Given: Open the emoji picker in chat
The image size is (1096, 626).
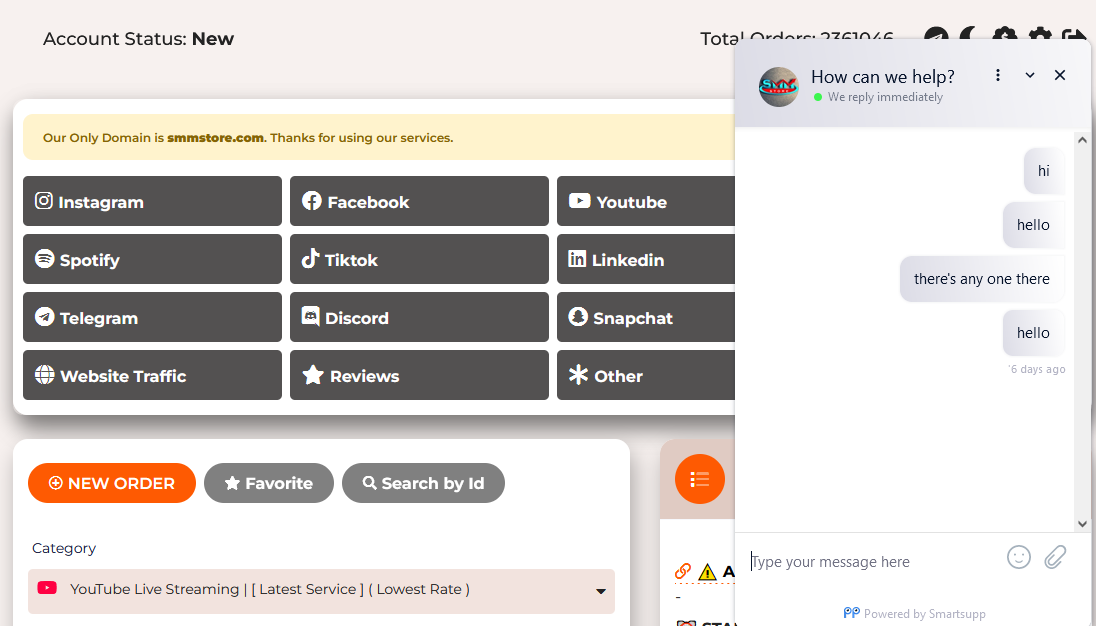Looking at the screenshot, I should point(1019,557).
